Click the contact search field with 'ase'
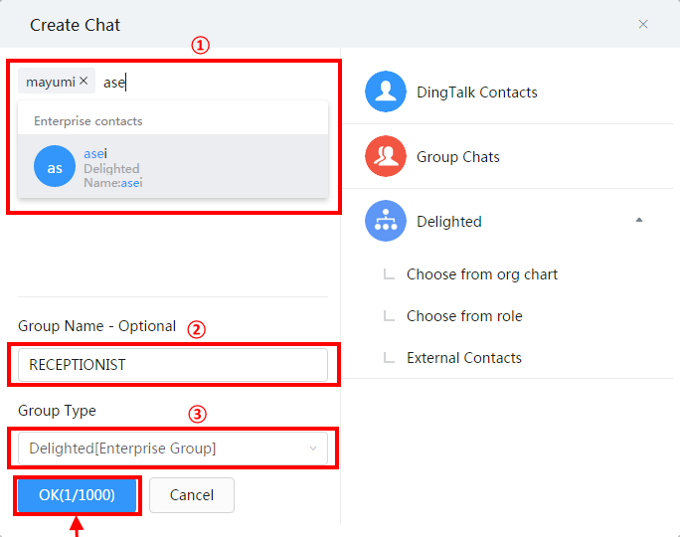Screen dimensions: 680x537 pos(200,82)
